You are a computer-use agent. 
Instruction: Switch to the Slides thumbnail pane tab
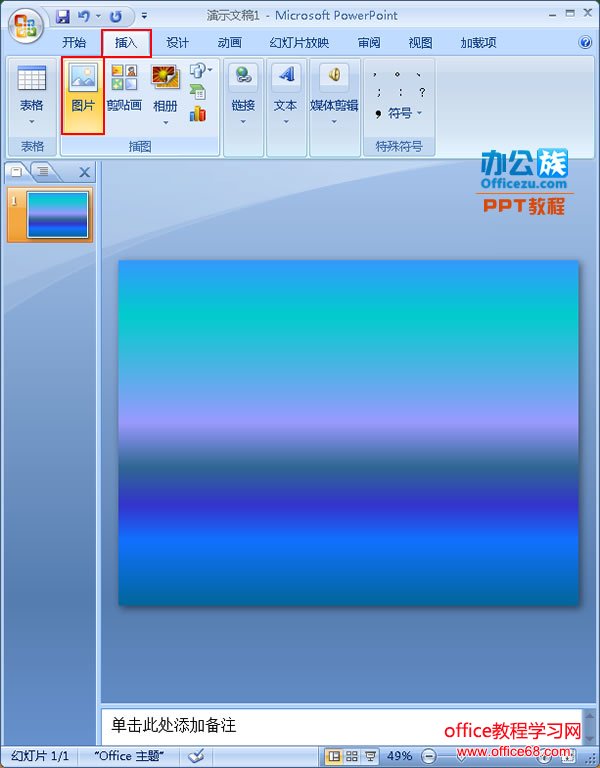pyautogui.click(x=17, y=171)
